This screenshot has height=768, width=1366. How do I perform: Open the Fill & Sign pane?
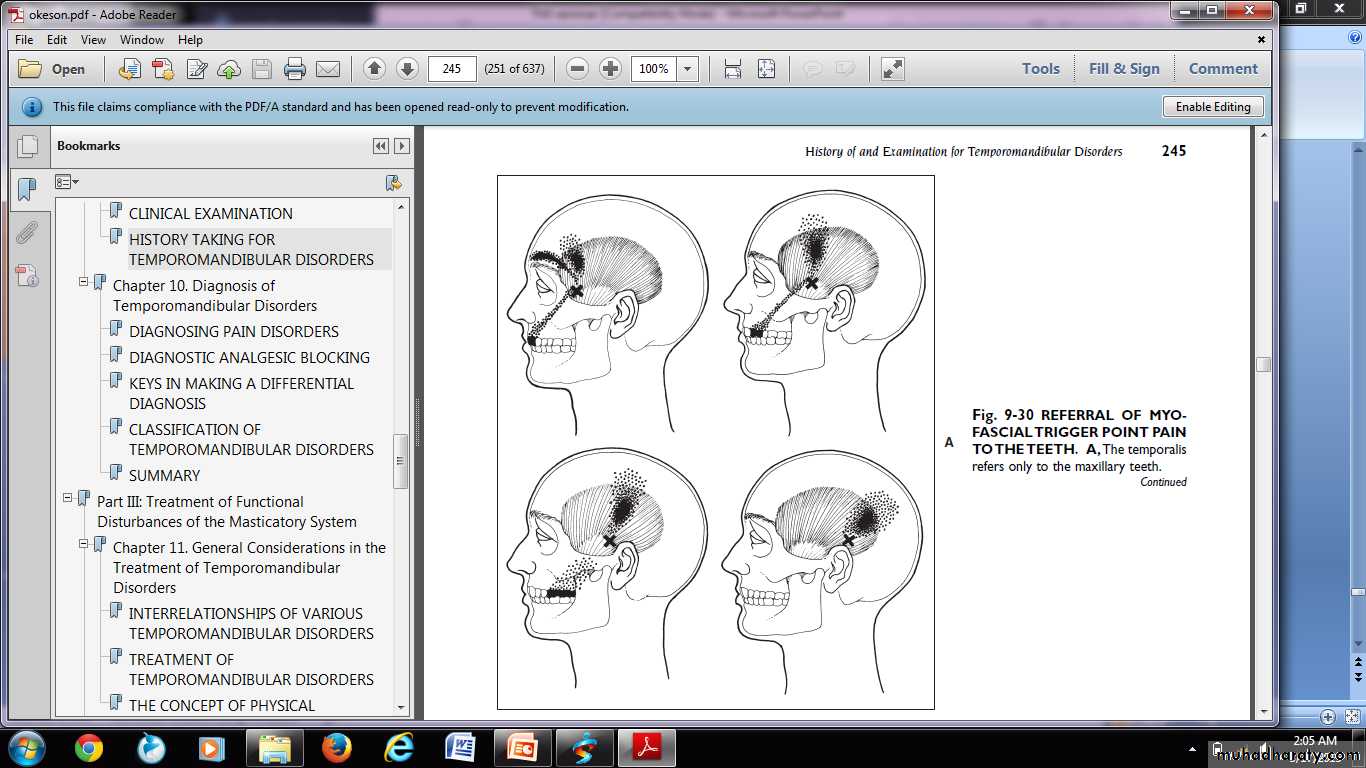click(1124, 69)
